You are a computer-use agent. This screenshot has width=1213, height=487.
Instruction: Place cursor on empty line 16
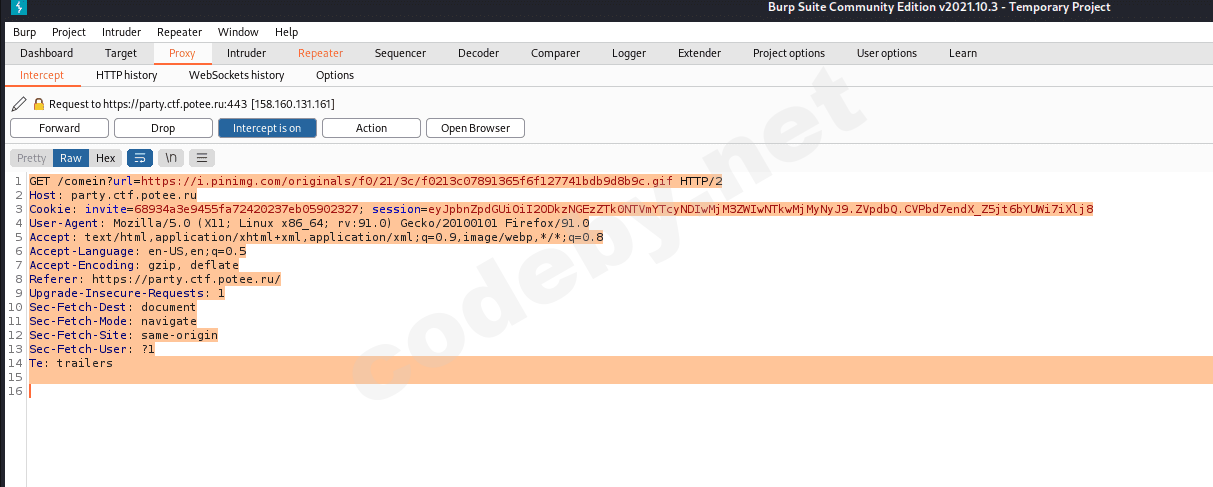click(620, 391)
